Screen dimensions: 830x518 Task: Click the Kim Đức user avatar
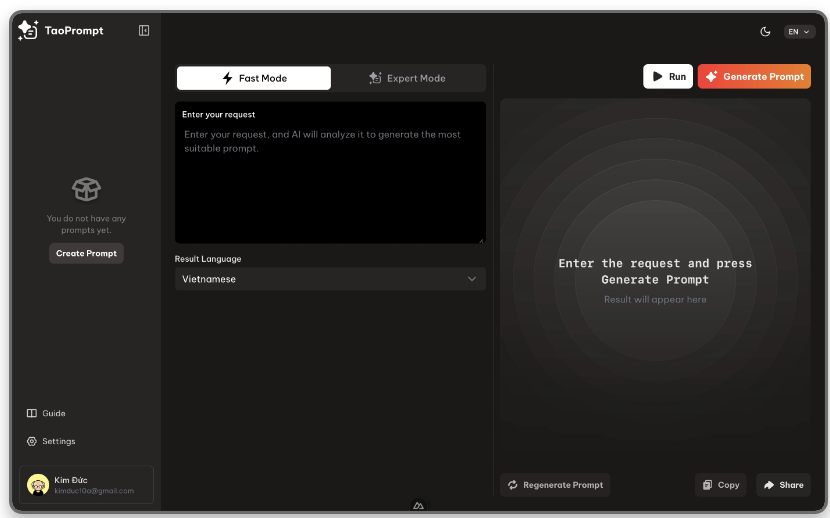38,485
